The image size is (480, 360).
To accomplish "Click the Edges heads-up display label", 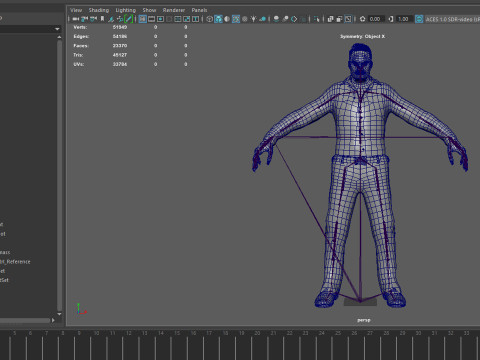I will click(x=81, y=36).
